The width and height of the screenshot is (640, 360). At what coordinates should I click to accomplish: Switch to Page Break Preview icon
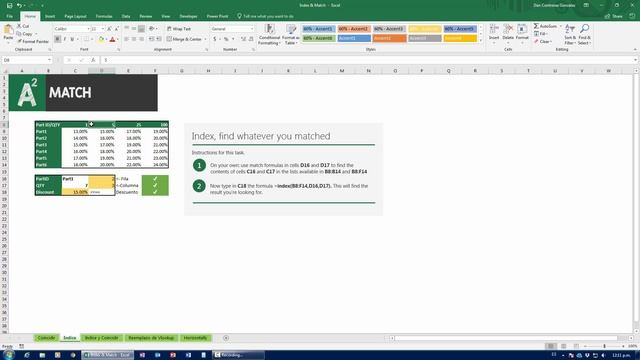pos(576,346)
